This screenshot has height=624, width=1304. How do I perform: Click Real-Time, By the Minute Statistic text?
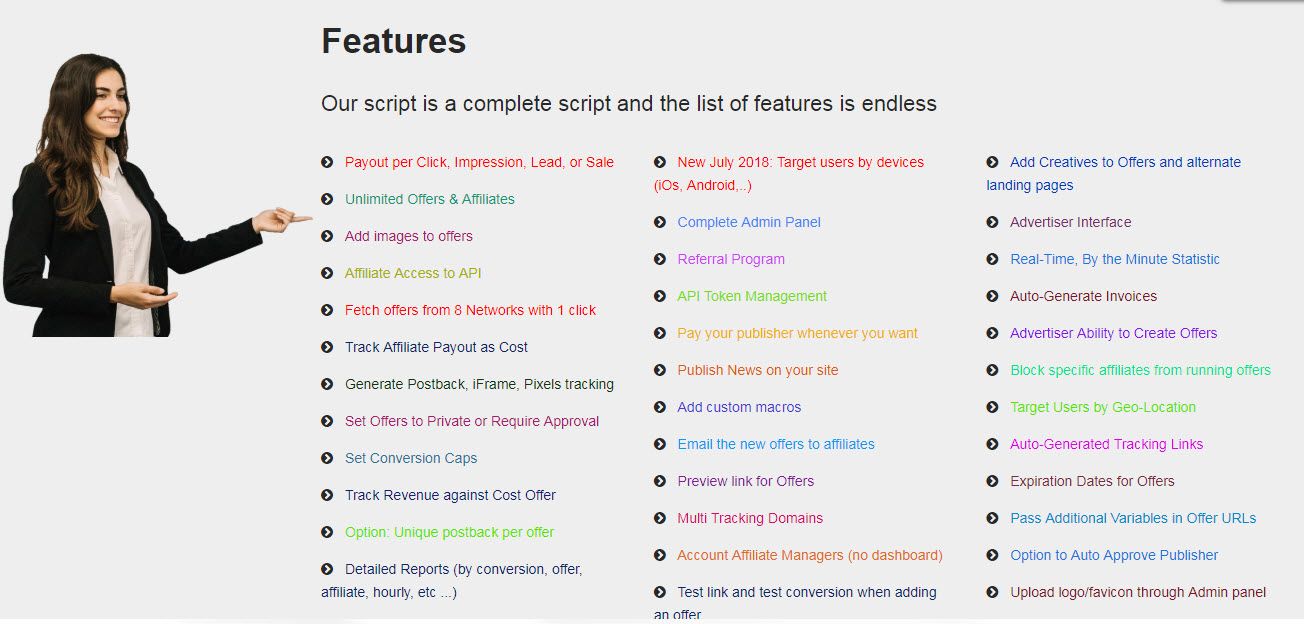click(1115, 259)
